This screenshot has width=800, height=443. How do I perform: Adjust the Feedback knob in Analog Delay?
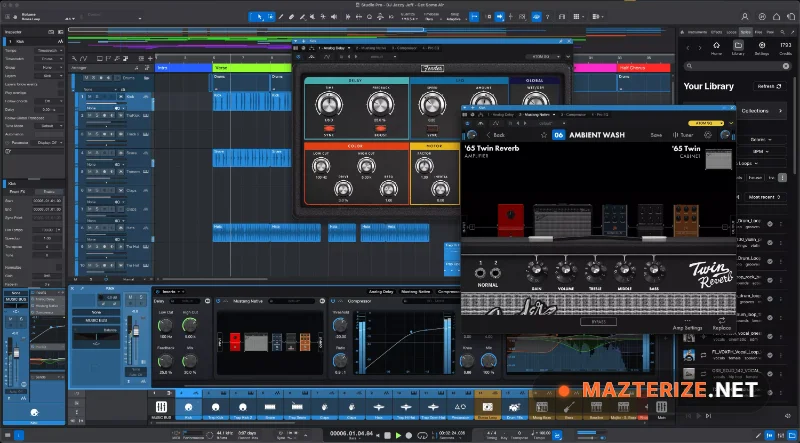381,104
